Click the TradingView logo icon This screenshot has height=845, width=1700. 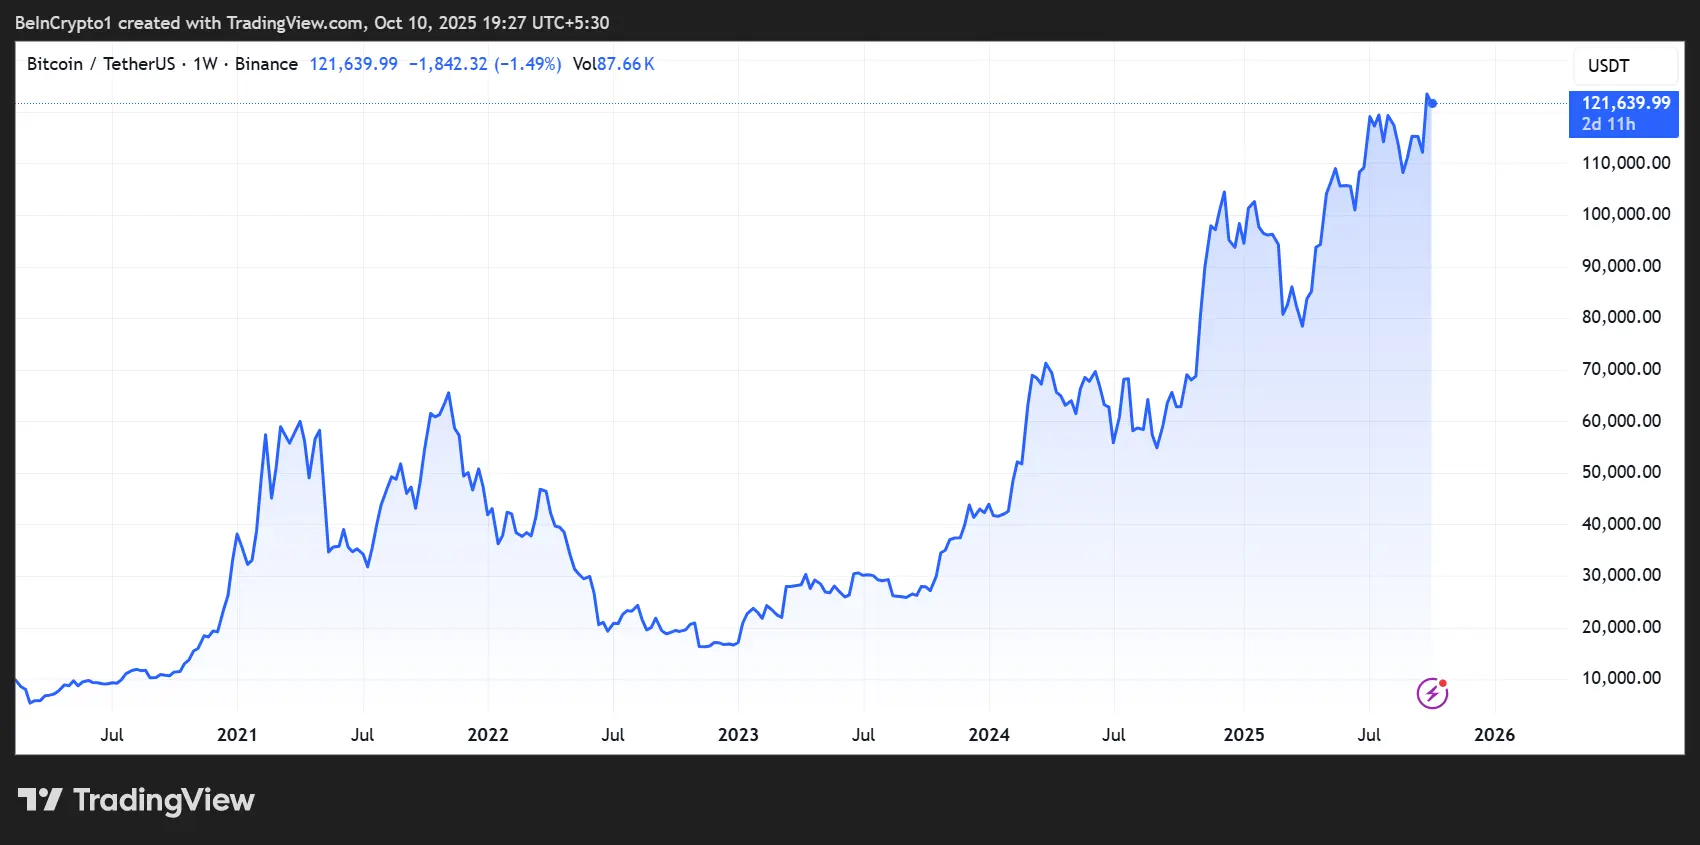[40, 800]
